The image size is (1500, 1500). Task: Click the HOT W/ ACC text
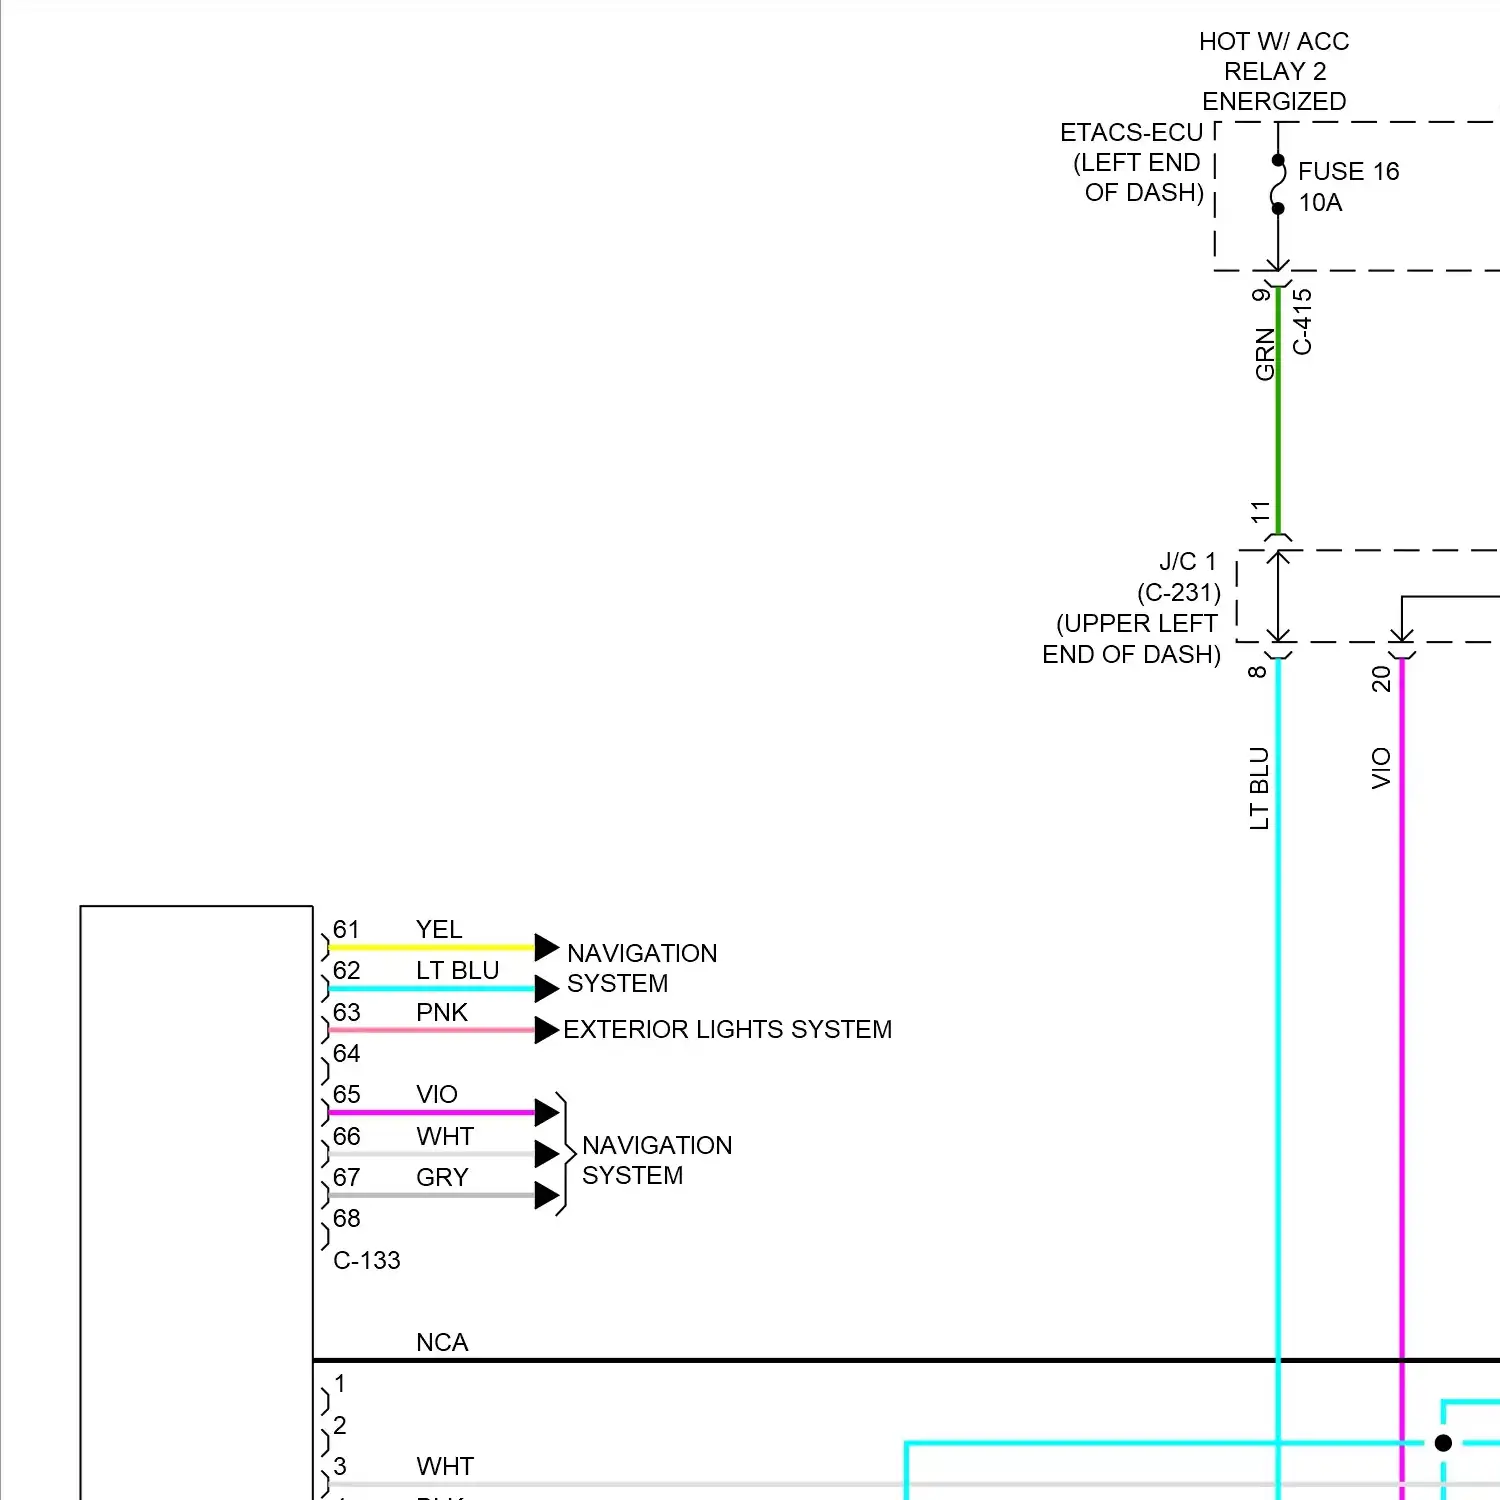[x=1274, y=42]
